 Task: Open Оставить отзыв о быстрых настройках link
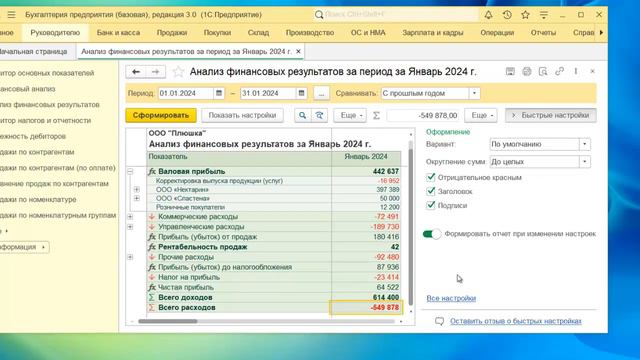click(516, 321)
